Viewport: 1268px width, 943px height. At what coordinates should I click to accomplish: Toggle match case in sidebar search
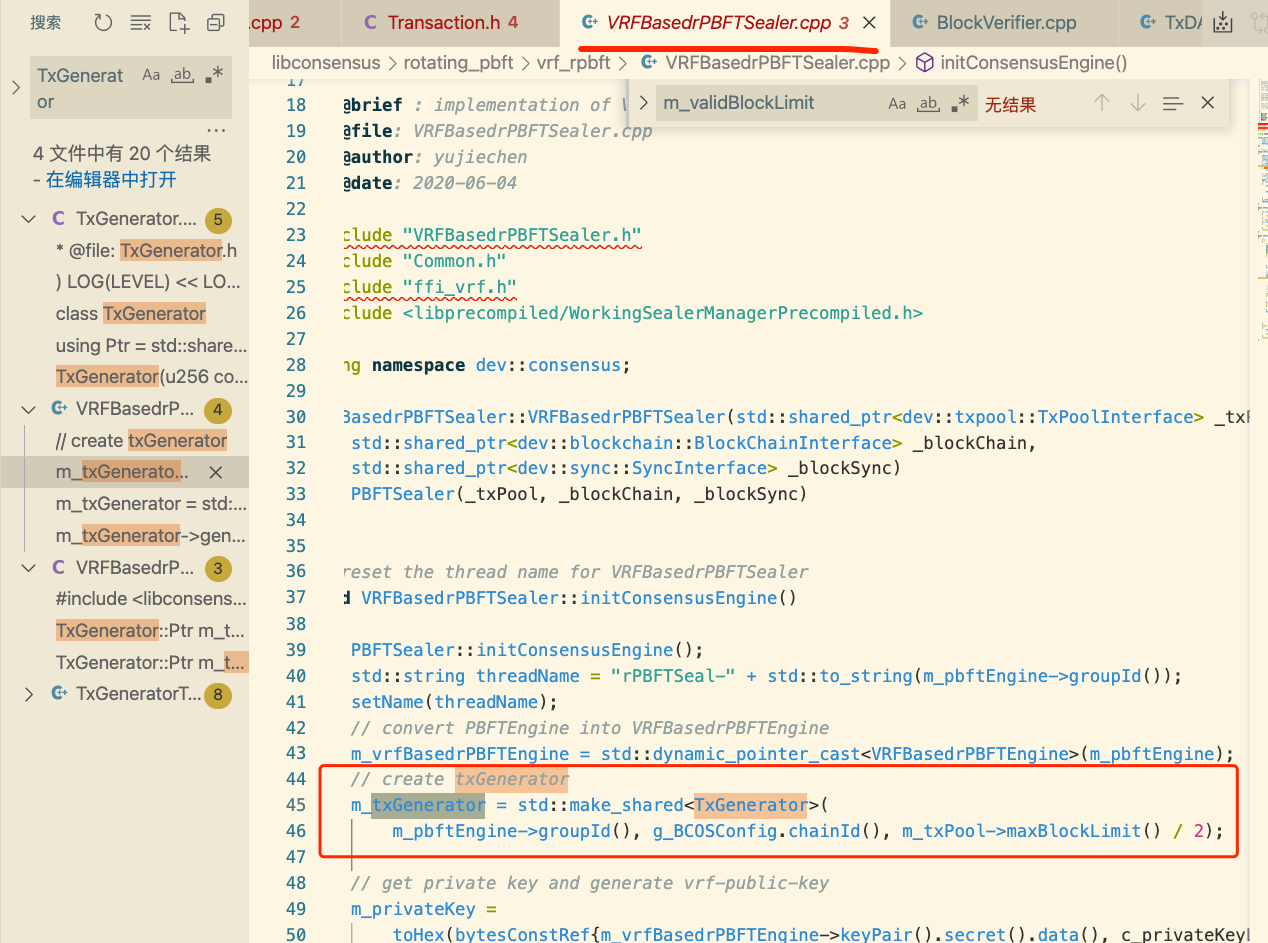pos(151,75)
